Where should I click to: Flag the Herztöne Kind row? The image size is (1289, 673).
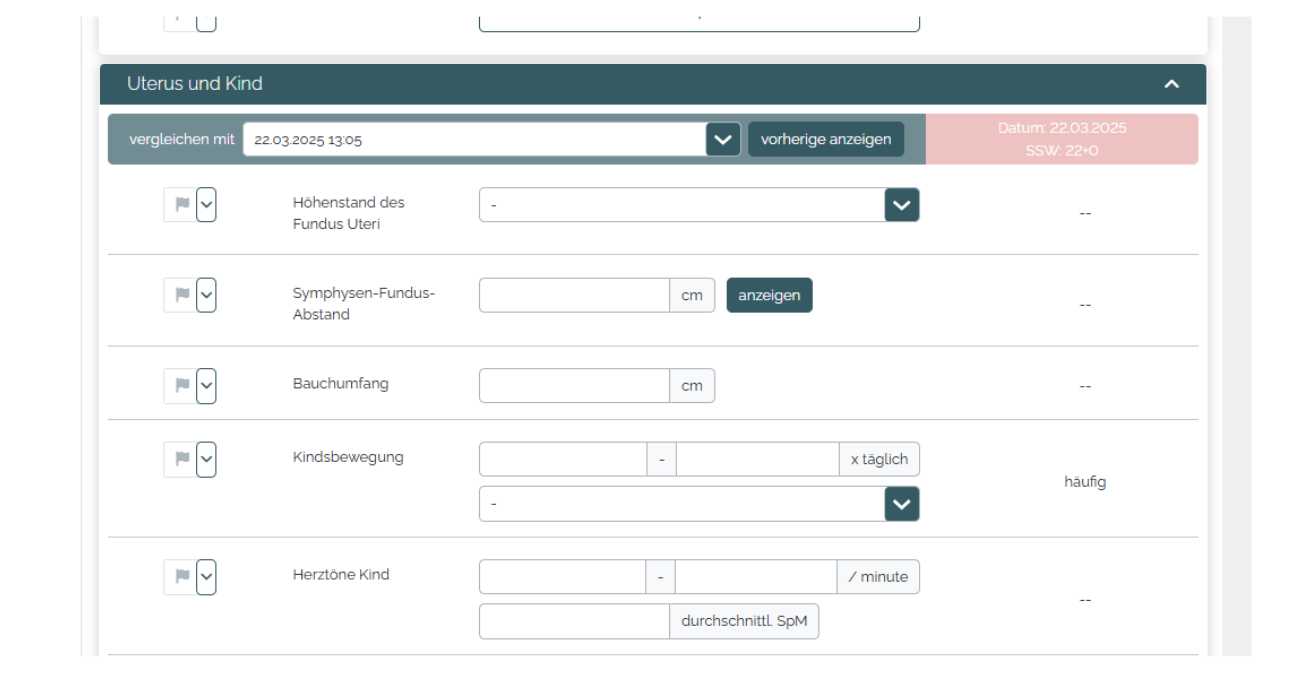(181, 577)
